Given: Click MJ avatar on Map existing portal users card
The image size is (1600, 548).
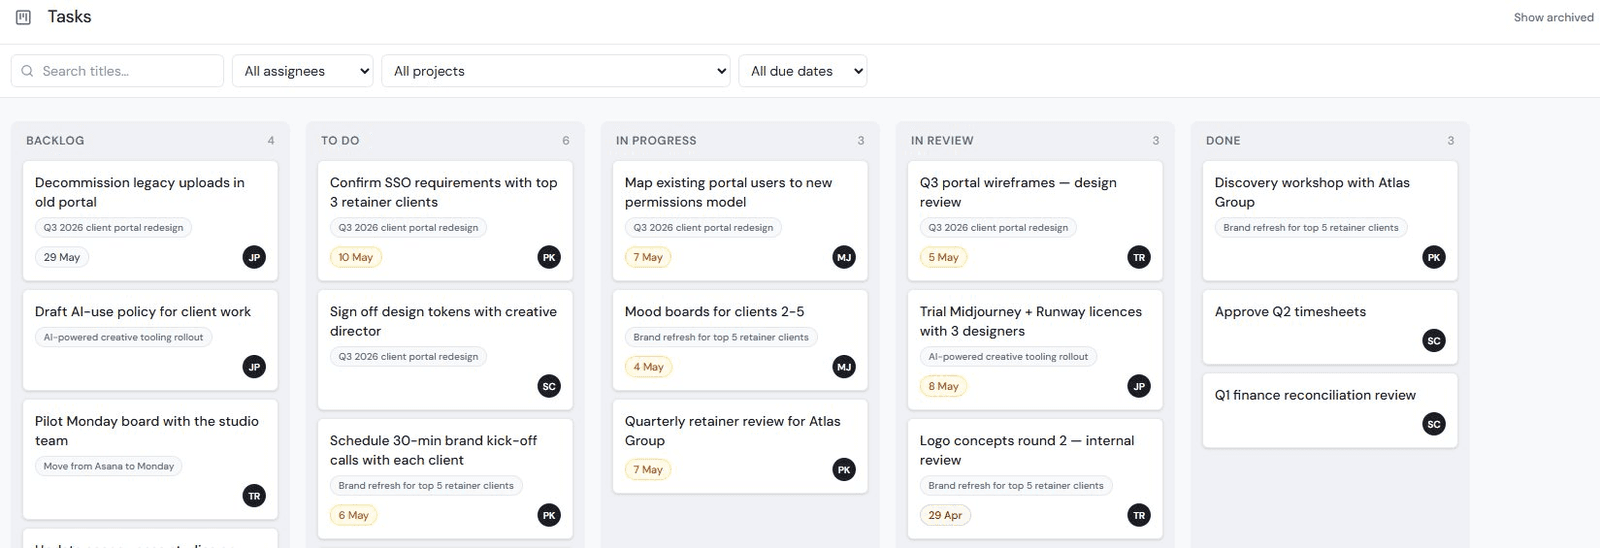Looking at the screenshot, I should pyautogui.click(x=844, y=257).
